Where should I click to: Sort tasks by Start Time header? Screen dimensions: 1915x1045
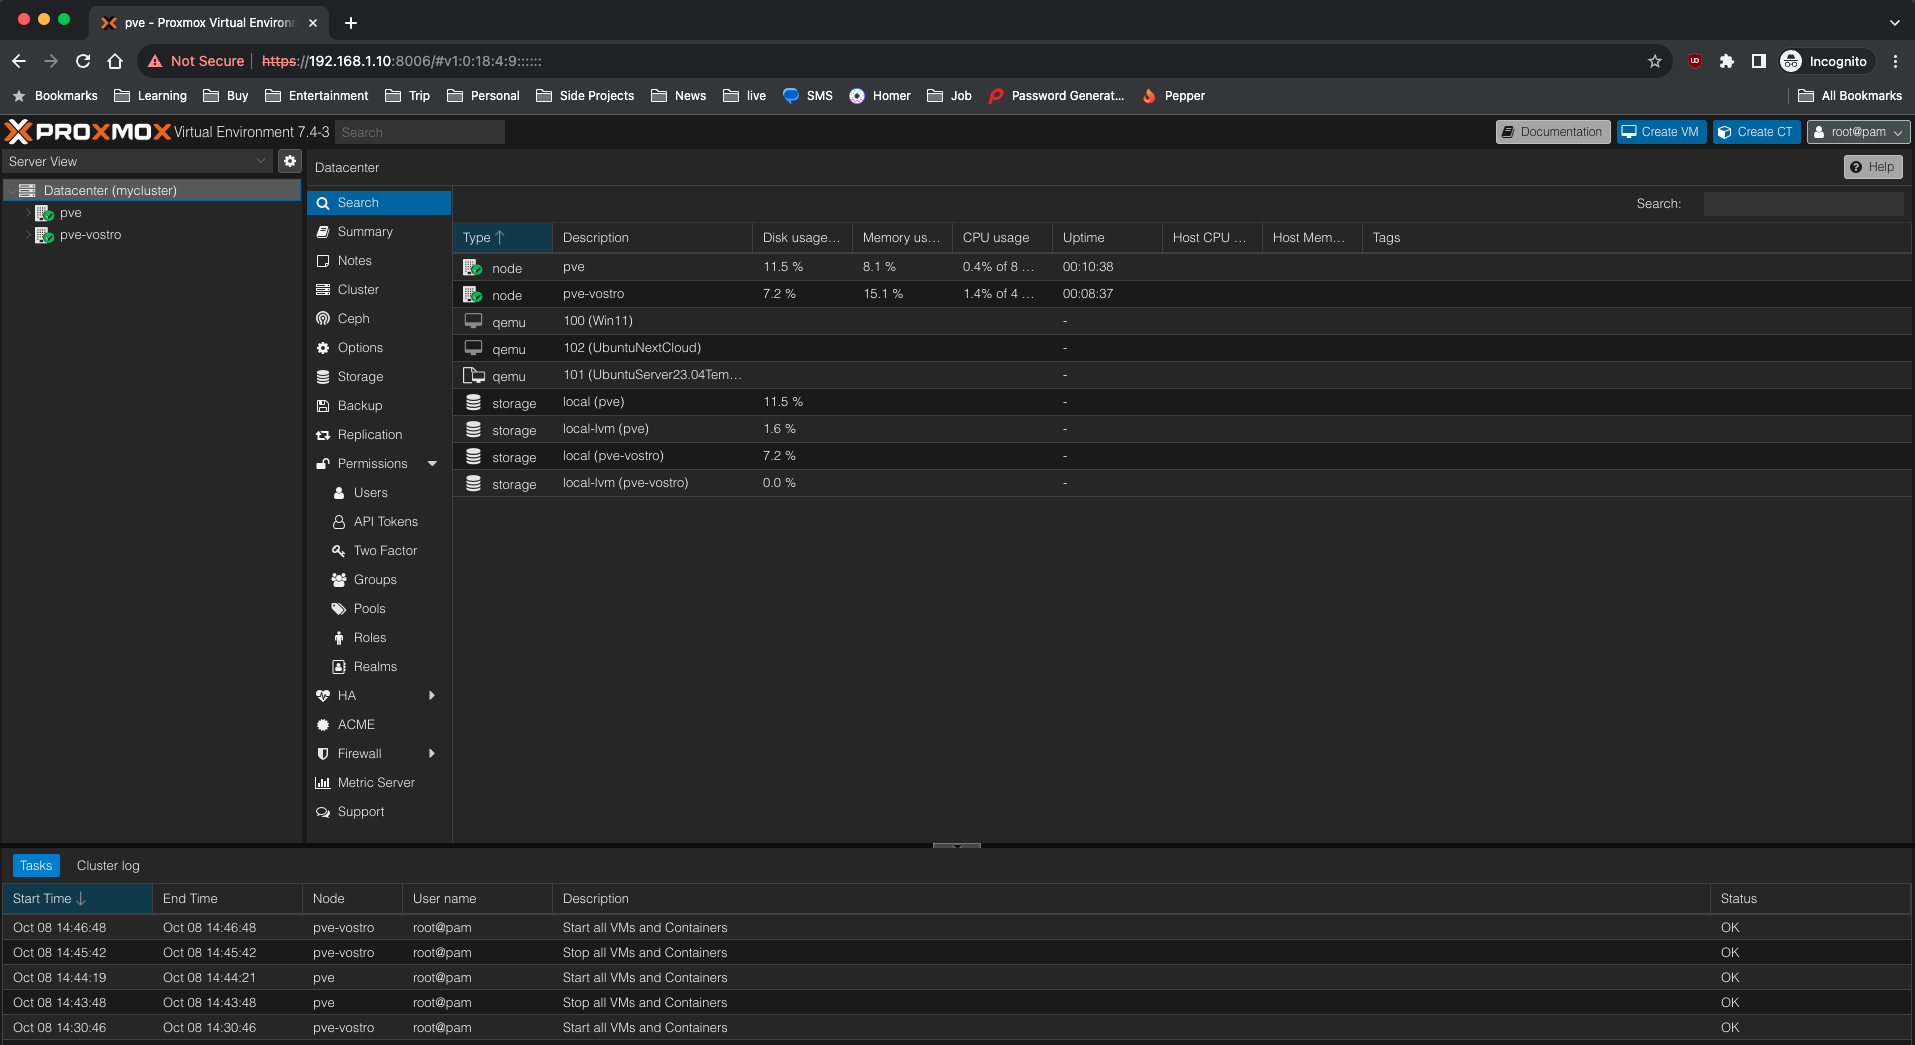[x=77, y=898]
